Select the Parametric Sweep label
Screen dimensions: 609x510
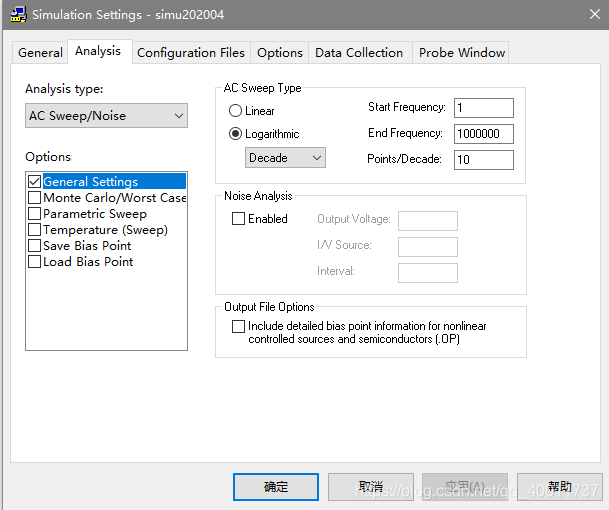(x=95, y=213)
